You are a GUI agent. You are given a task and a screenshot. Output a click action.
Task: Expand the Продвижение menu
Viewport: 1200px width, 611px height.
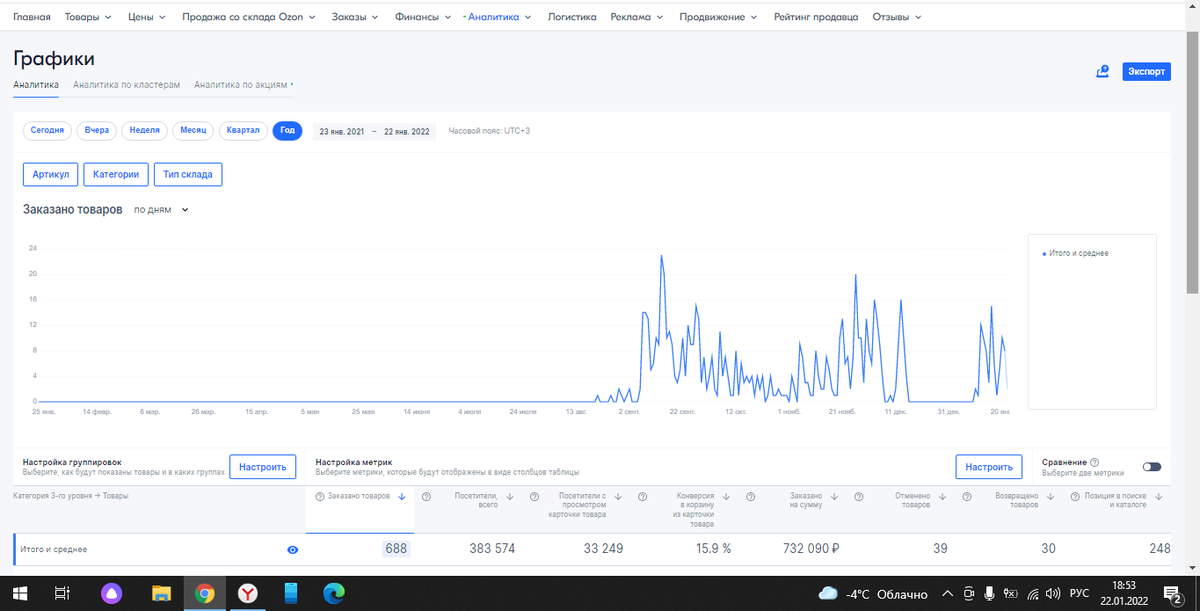pyautogui.click(x=718, y=17)
